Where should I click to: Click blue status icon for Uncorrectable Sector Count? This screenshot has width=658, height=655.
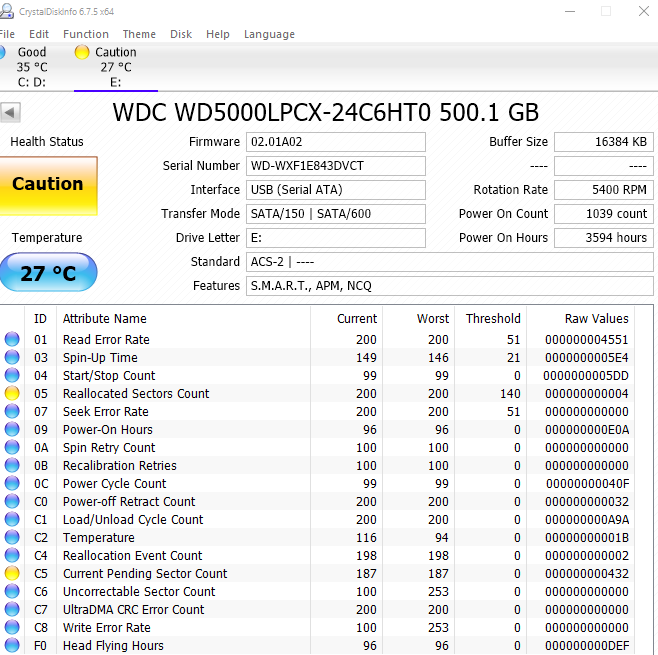click(x=12, y=591)
